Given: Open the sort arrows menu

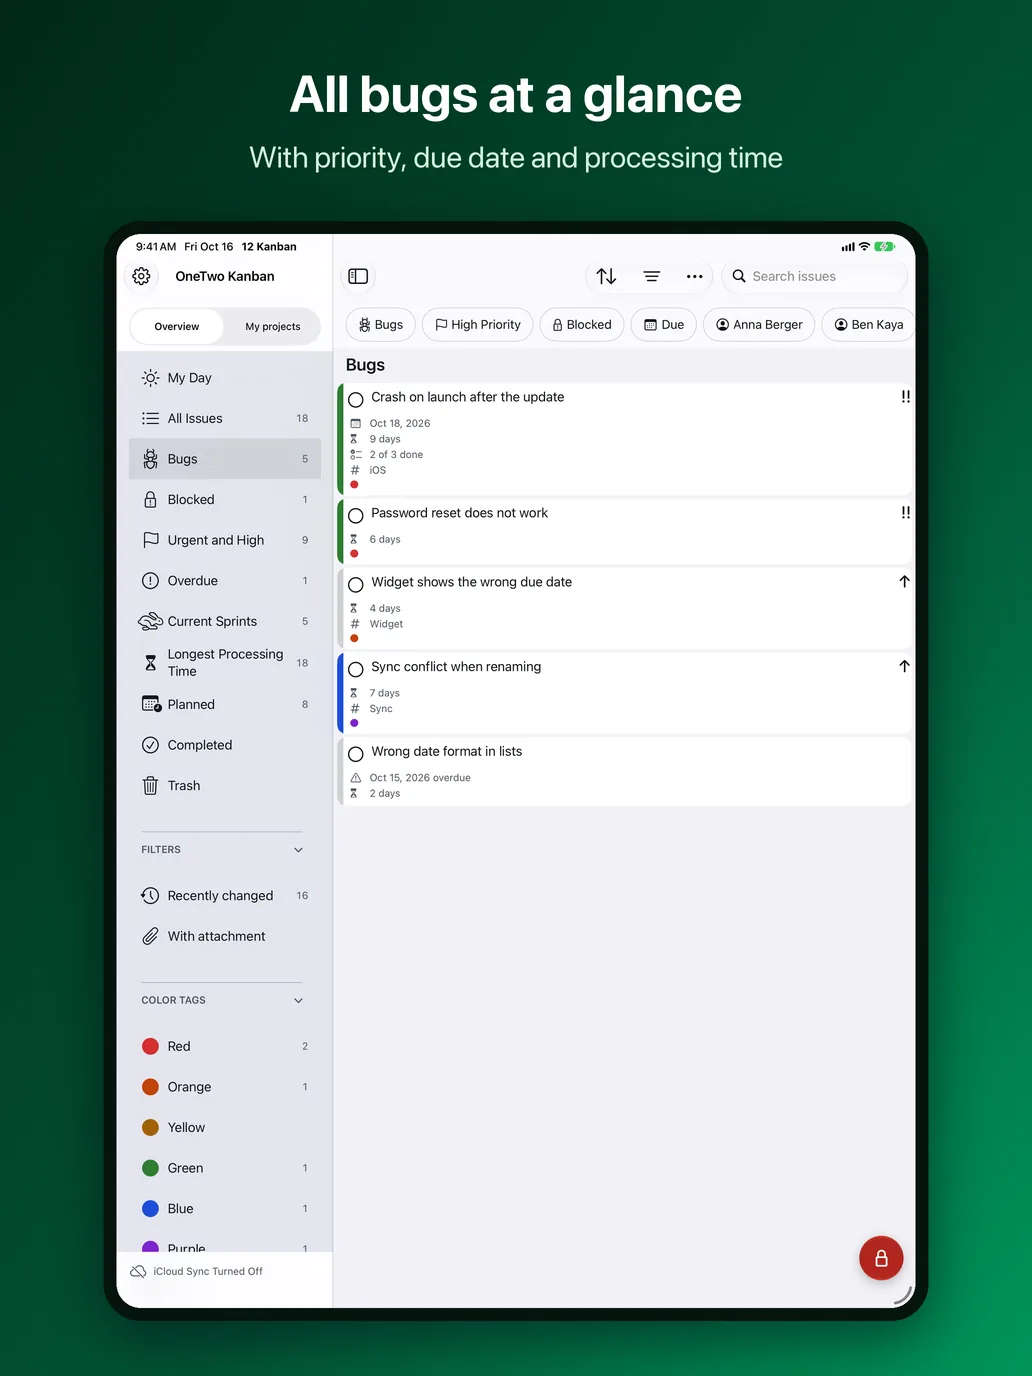Looking at the screenshot, I should (606, 276).
